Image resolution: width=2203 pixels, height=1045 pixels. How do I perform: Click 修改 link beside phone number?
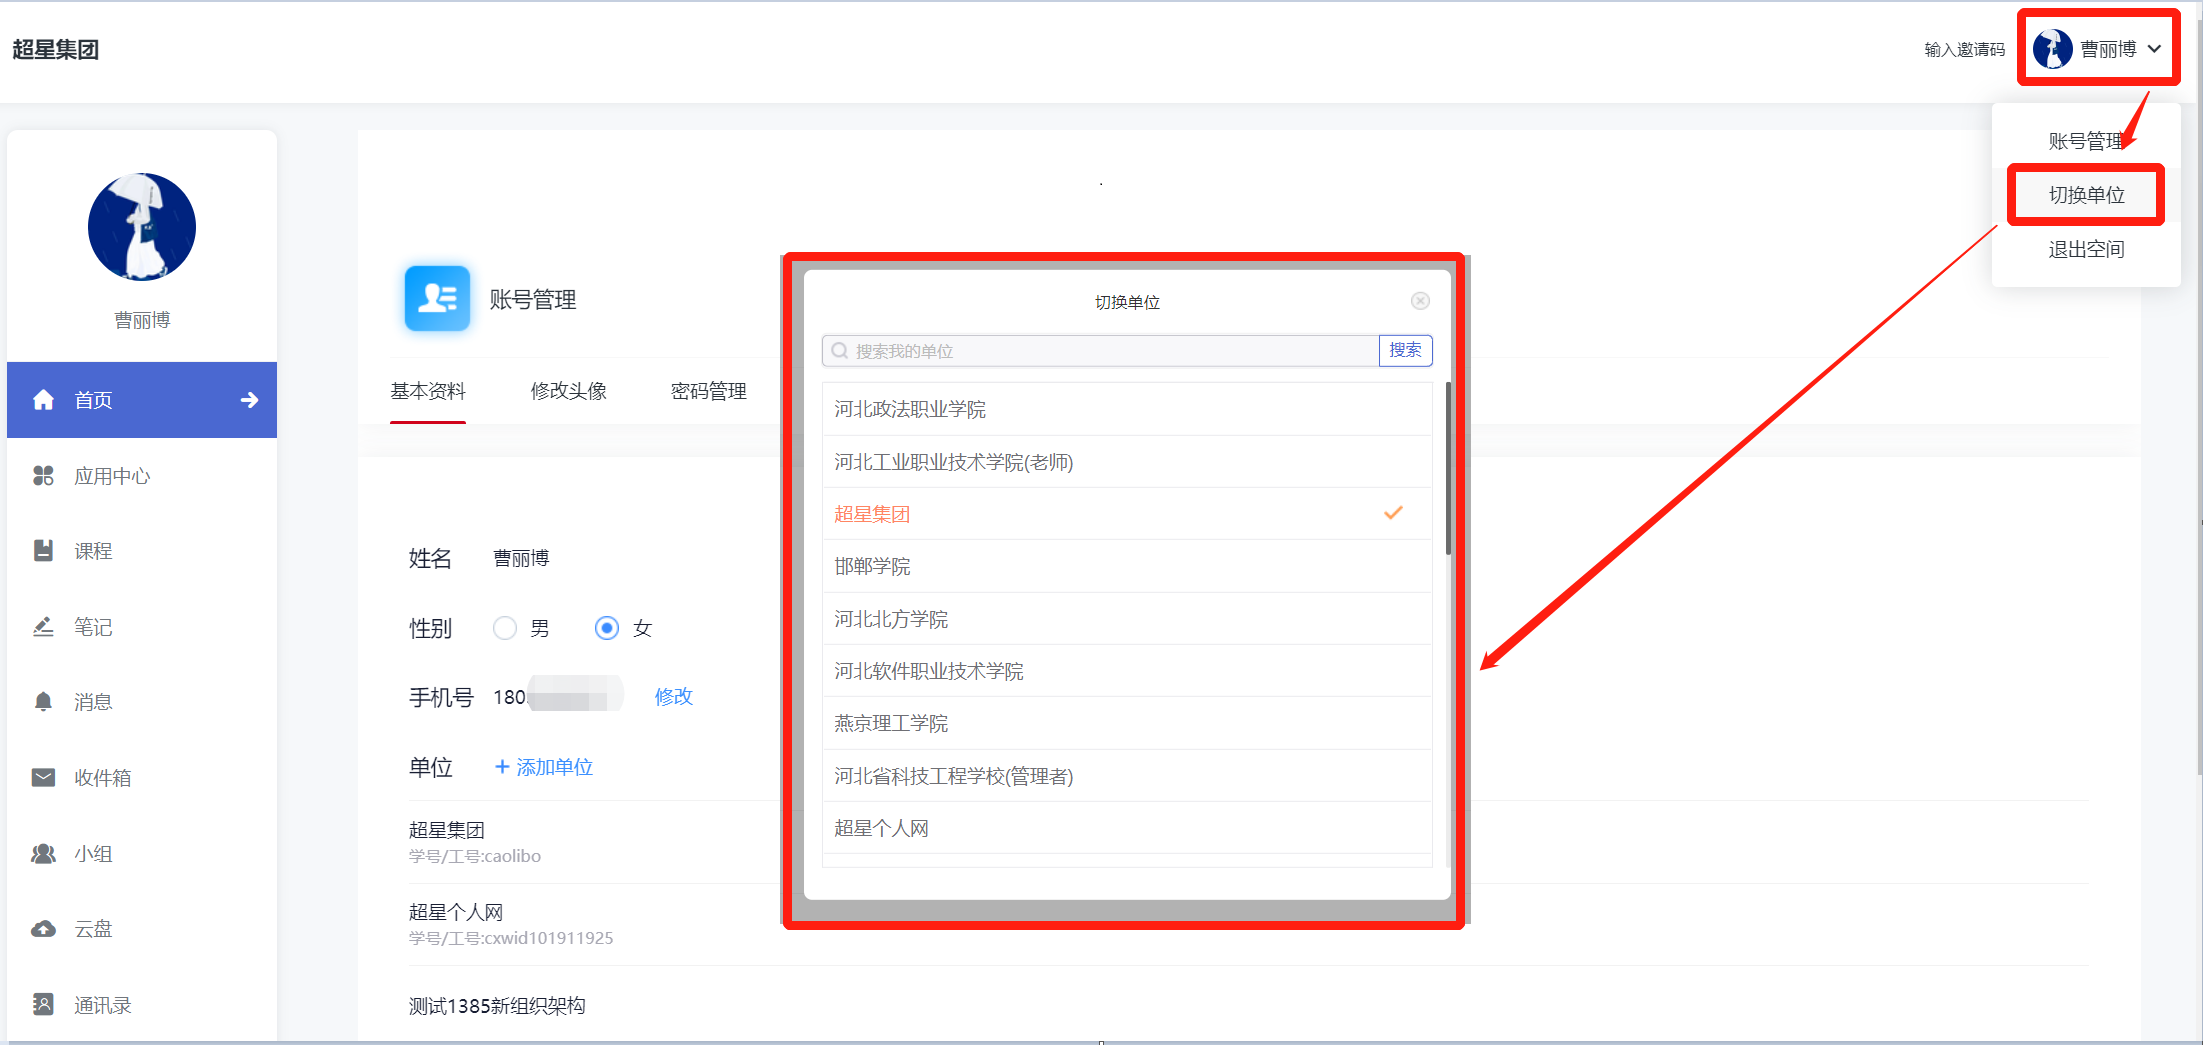(x=674, y=696)
